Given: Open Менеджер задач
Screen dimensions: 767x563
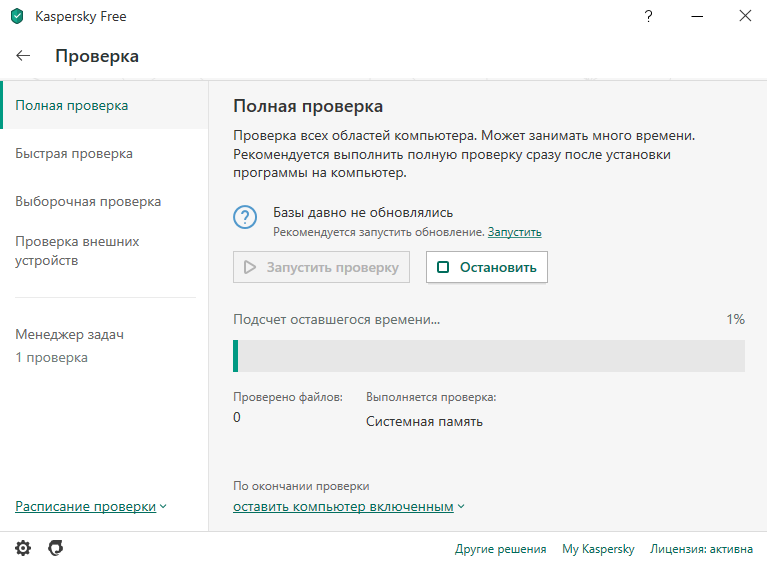Looking at the screenshot, I should [70, 335].
